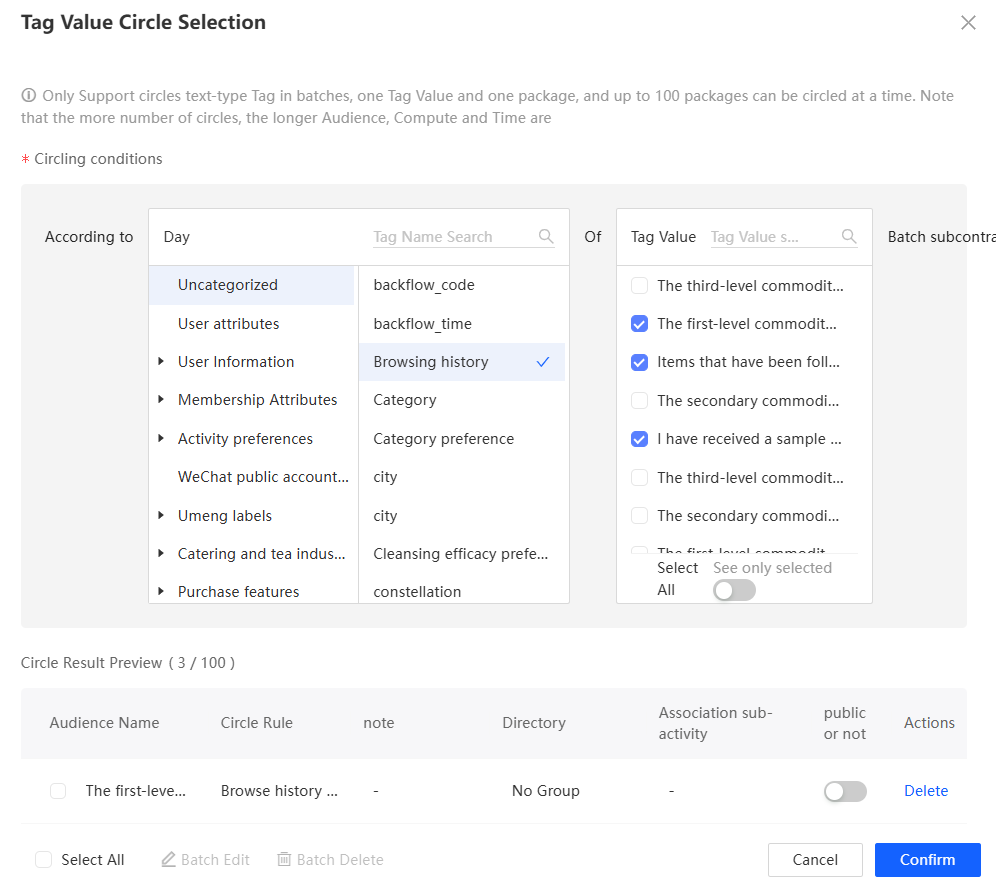
Task: Uncheck 'I have received a sample' checkbox
Action: [x=640, y=439]
